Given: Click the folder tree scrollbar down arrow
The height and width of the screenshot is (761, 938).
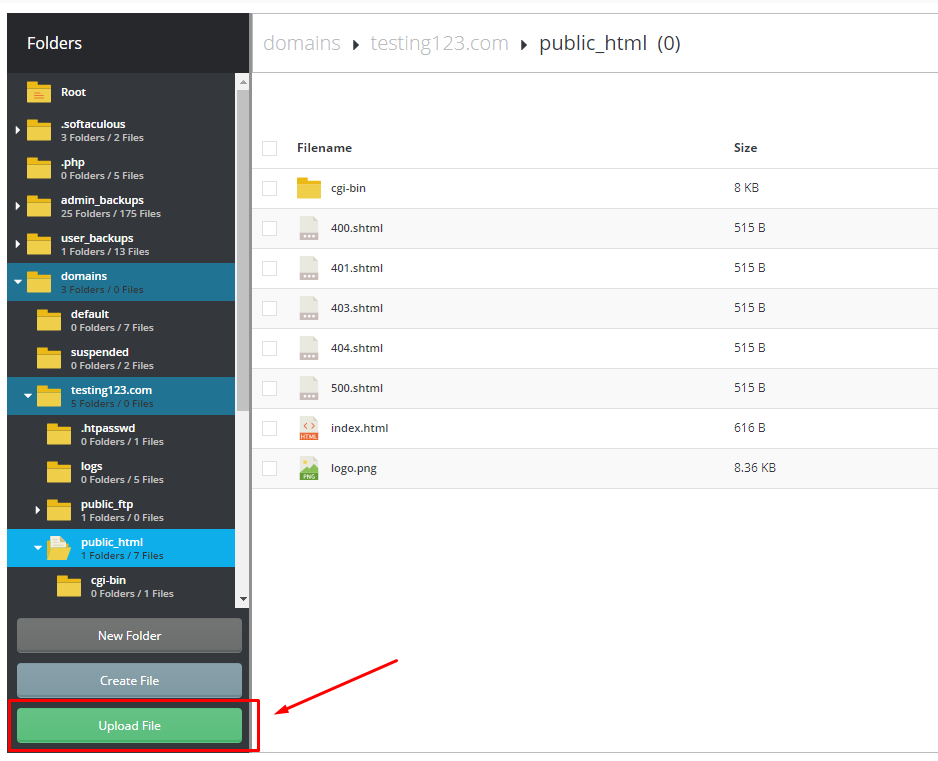Looking at the screenshot, I should [x=243, y=599].
